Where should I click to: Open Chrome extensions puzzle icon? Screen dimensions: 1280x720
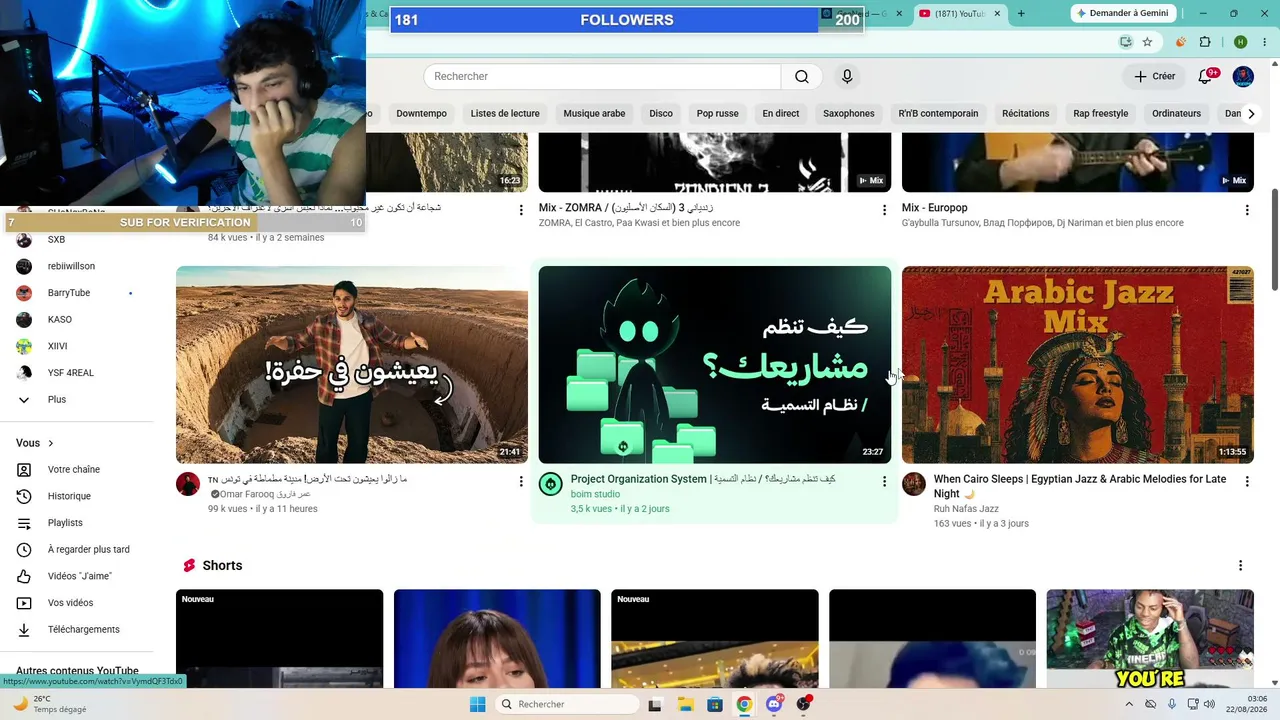pyautogui.click(x=1205, y=42)
